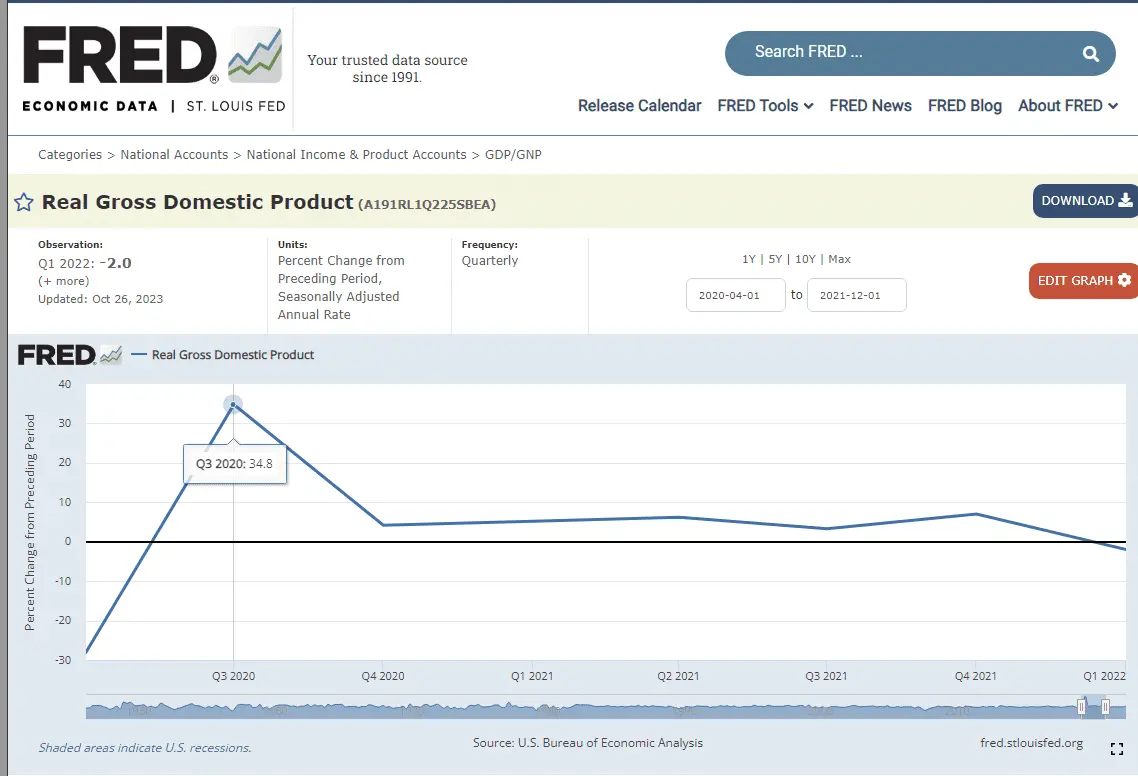The image size is (1138, 776).
Task: Expand the FRED Tools dropdown menu
Action: pos(765,106)
